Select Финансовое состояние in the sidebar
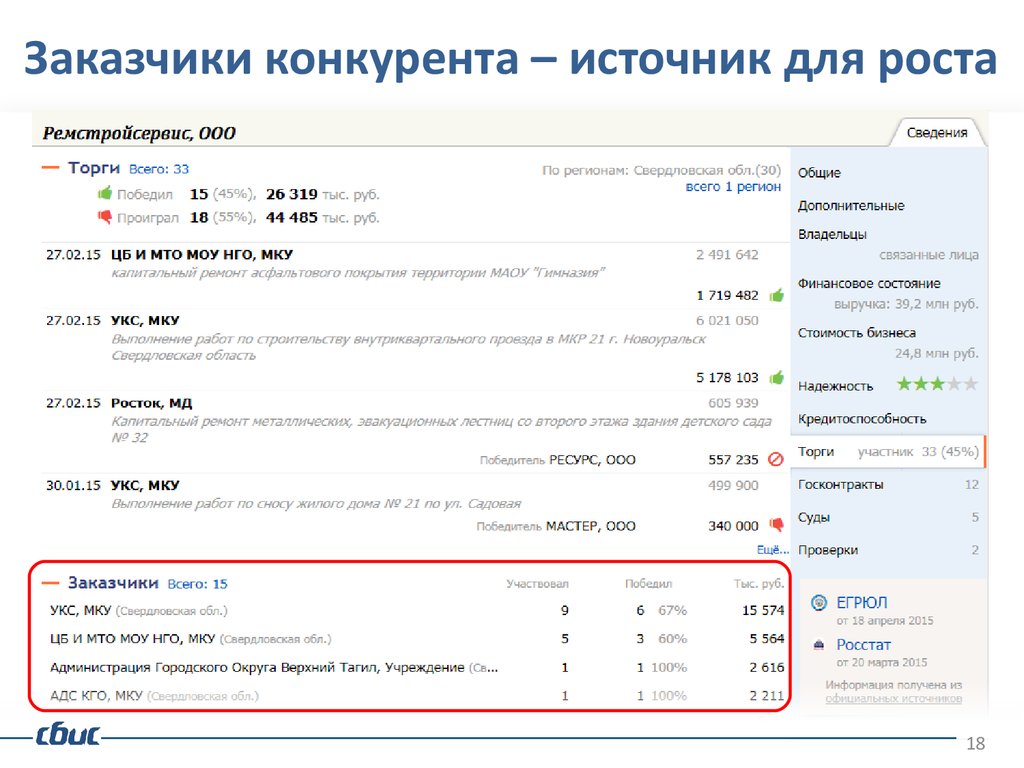This screenshot has height=768, width=1024. coord(868,283)
